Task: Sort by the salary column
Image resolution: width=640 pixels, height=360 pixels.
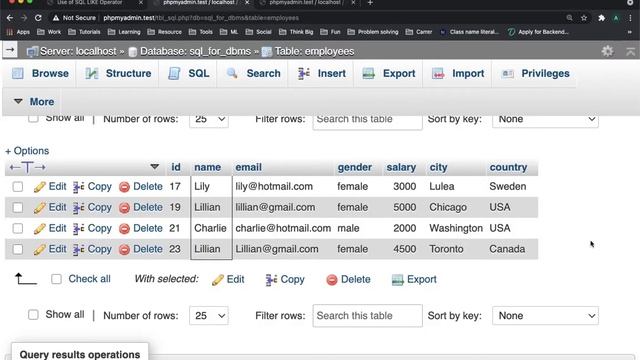Action: pyautogui.click(x=401, y=167)
